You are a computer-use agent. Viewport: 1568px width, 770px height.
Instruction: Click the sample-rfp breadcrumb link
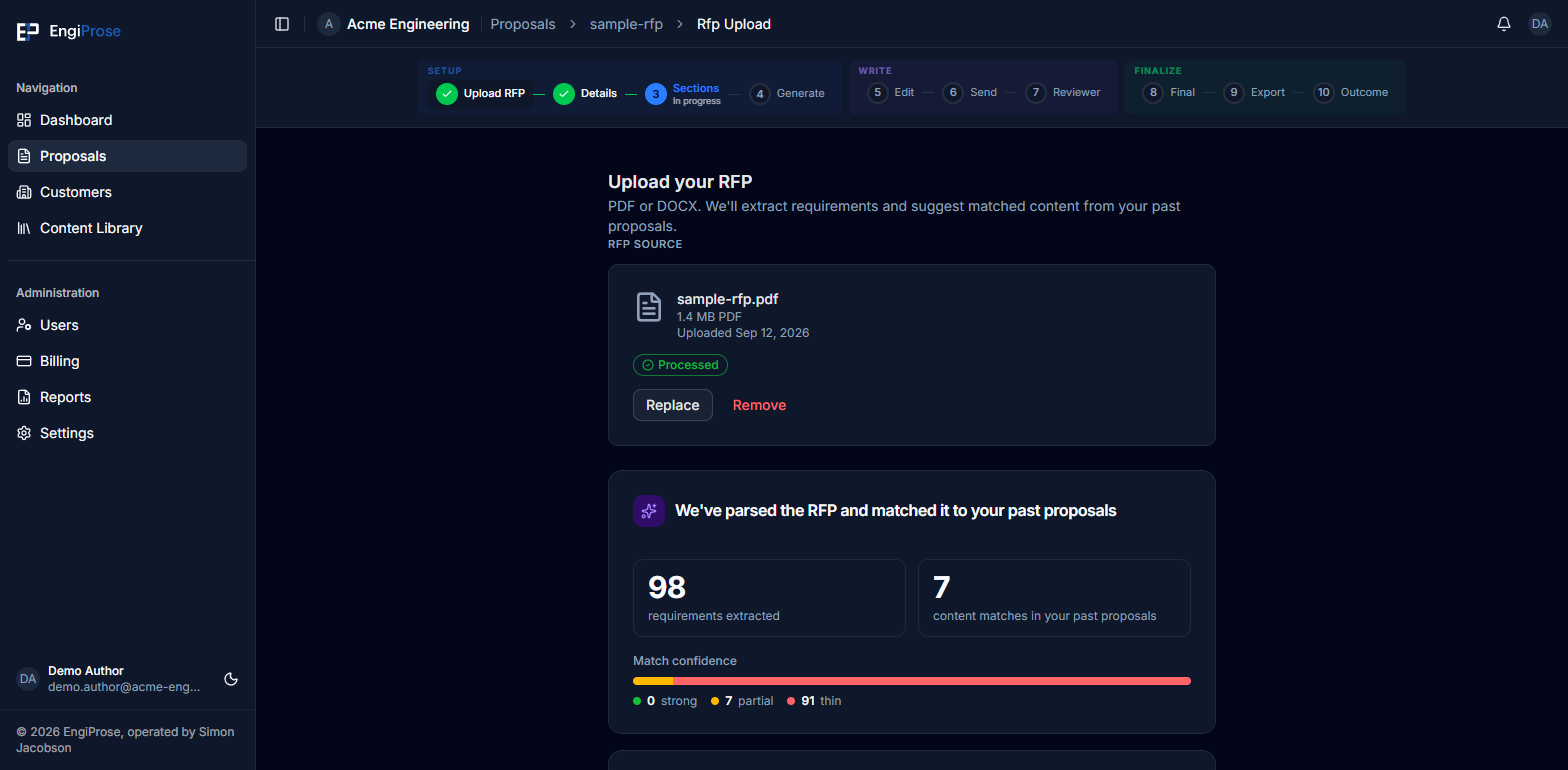(x=626, y=24)
